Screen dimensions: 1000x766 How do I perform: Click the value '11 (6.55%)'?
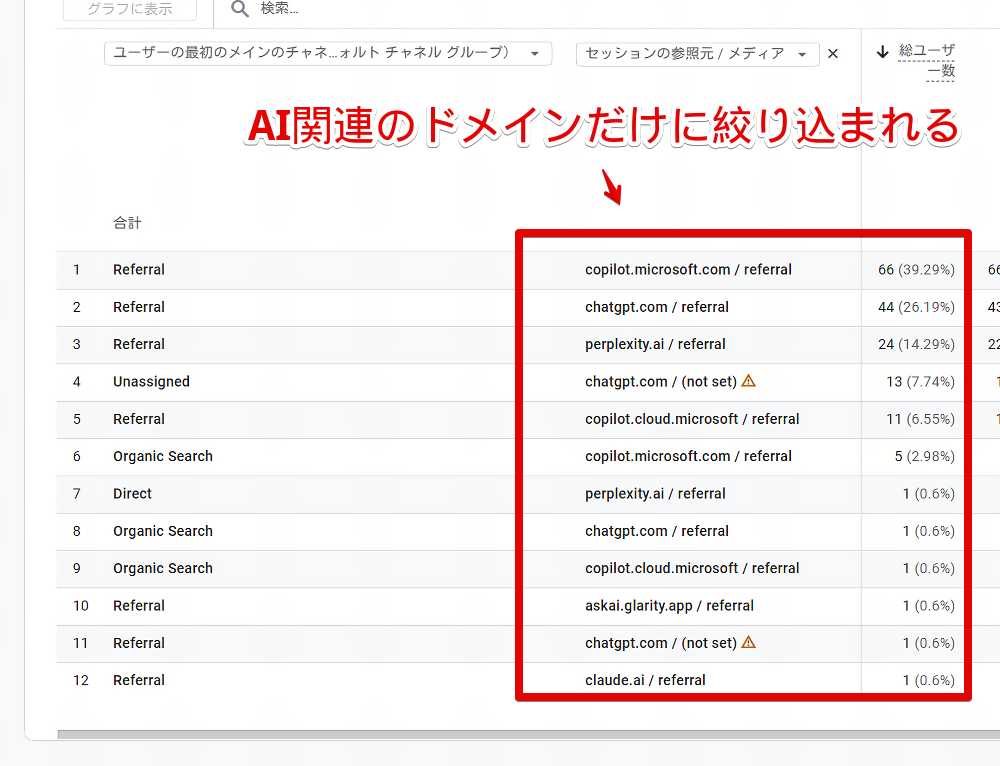(920, 419)
